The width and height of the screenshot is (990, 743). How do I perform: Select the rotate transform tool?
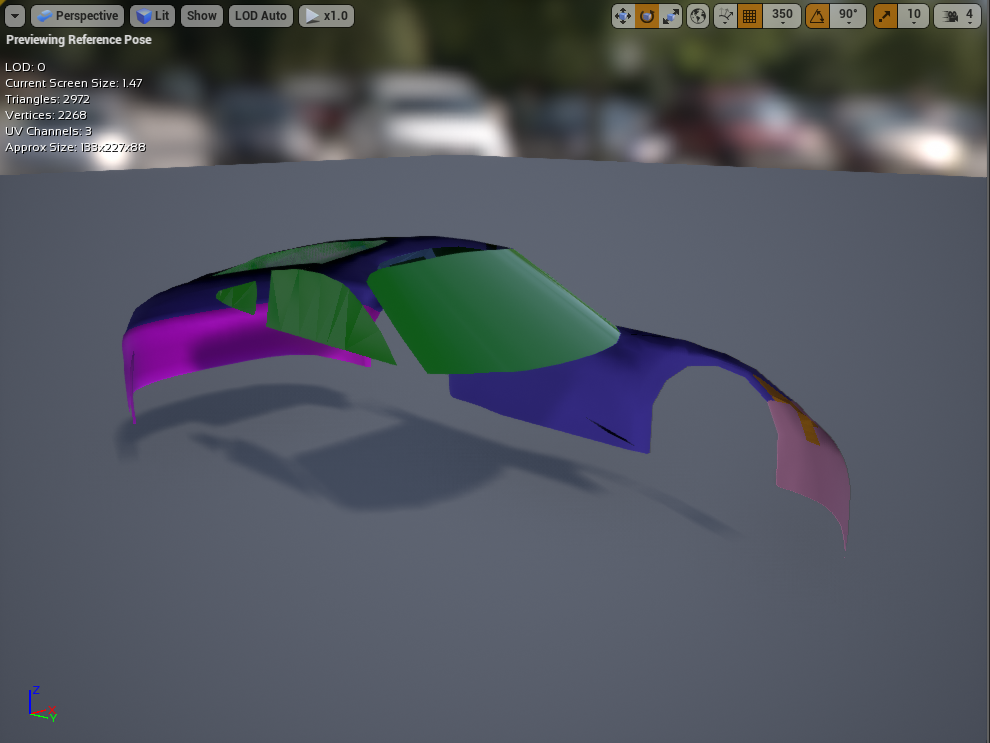(647, 16)
